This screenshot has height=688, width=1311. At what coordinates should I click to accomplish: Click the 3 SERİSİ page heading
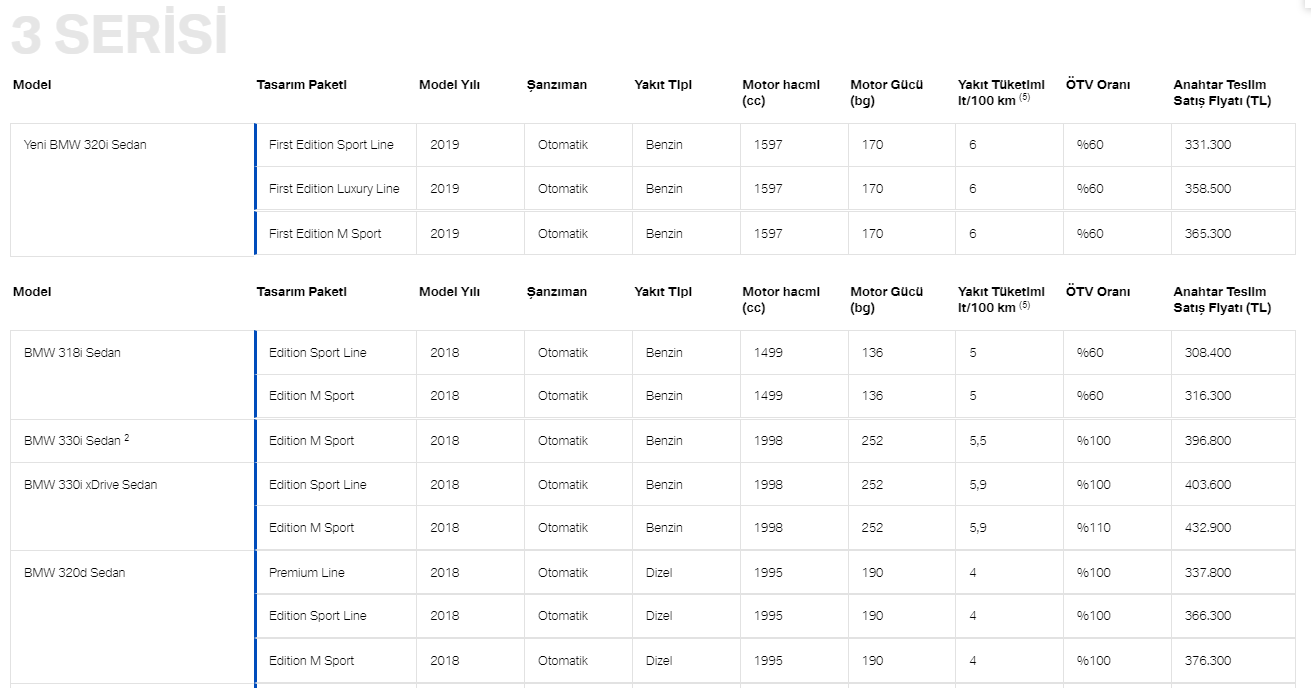(118, 34)
